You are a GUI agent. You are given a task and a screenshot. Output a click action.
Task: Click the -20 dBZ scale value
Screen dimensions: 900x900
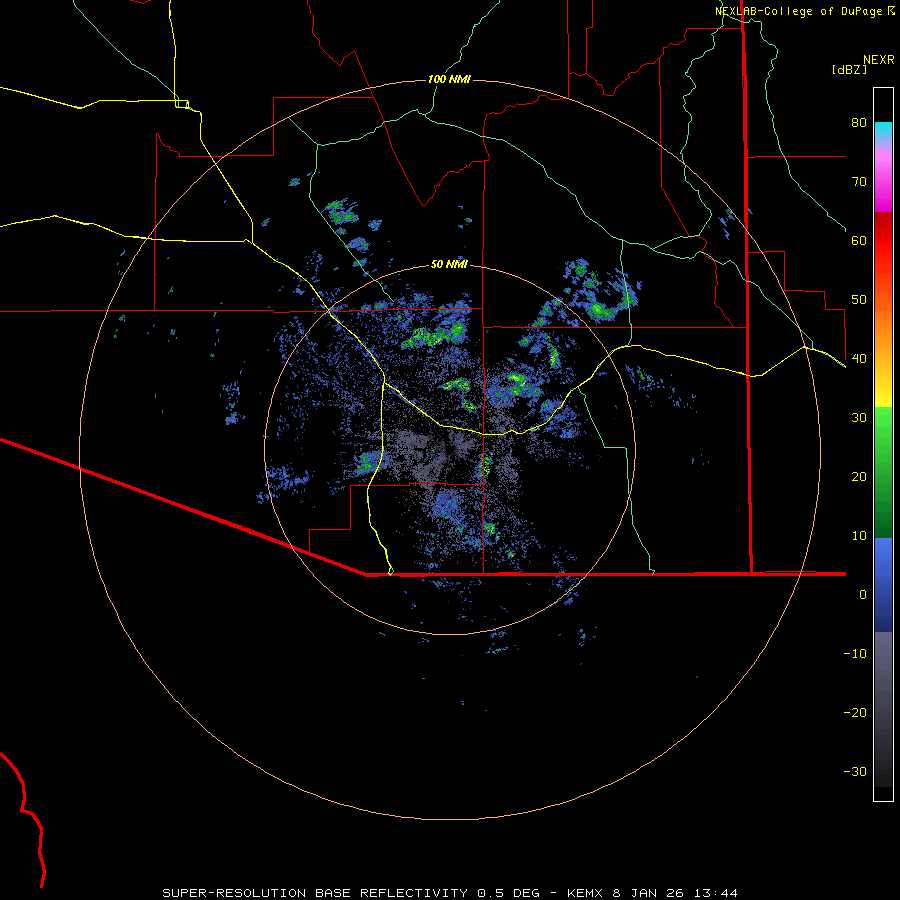855,713
